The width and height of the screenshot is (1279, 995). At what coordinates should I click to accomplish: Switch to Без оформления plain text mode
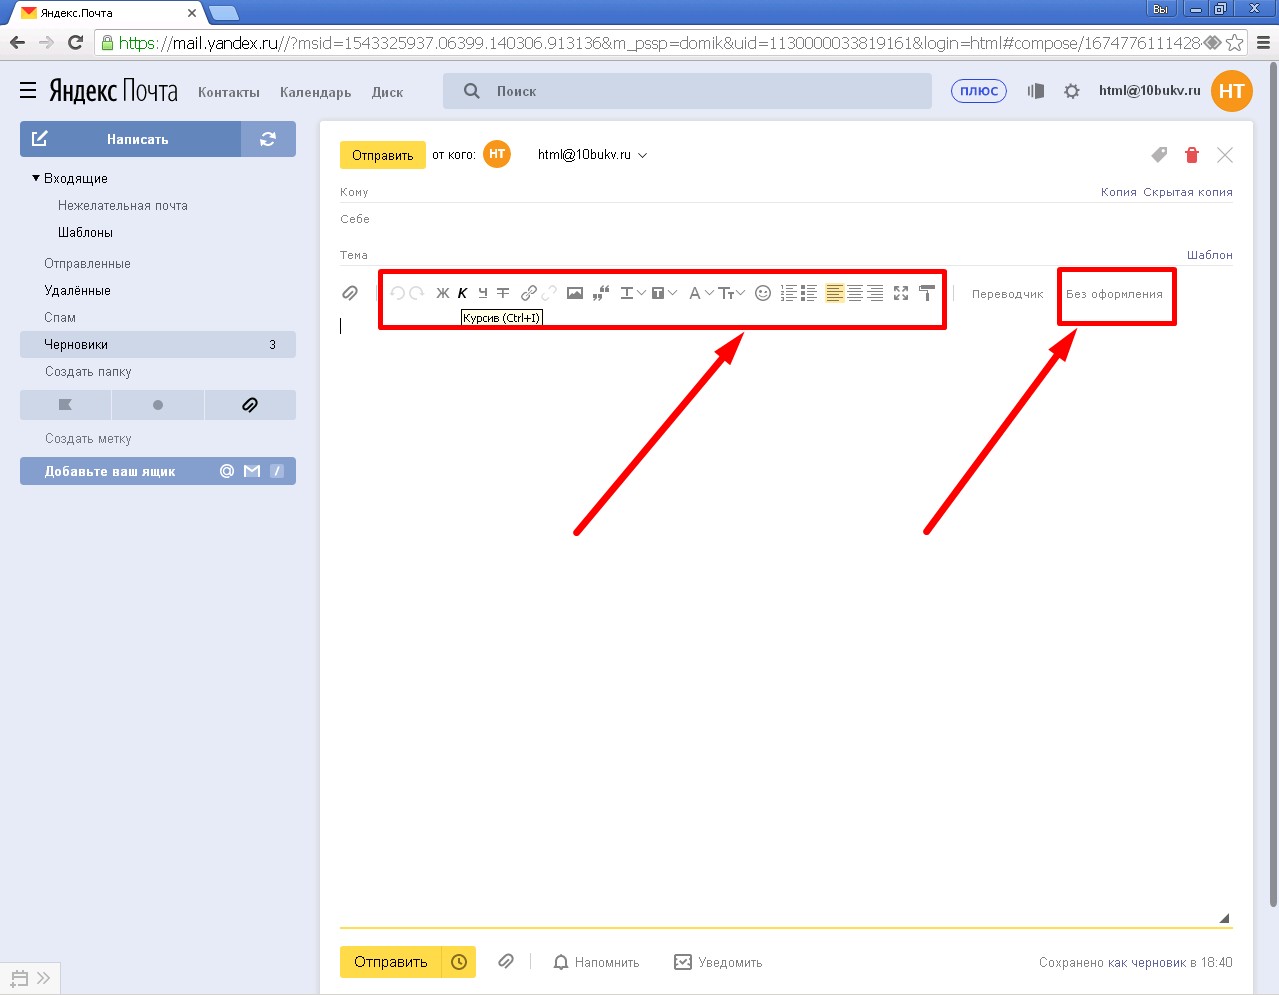coord(1114,294)
